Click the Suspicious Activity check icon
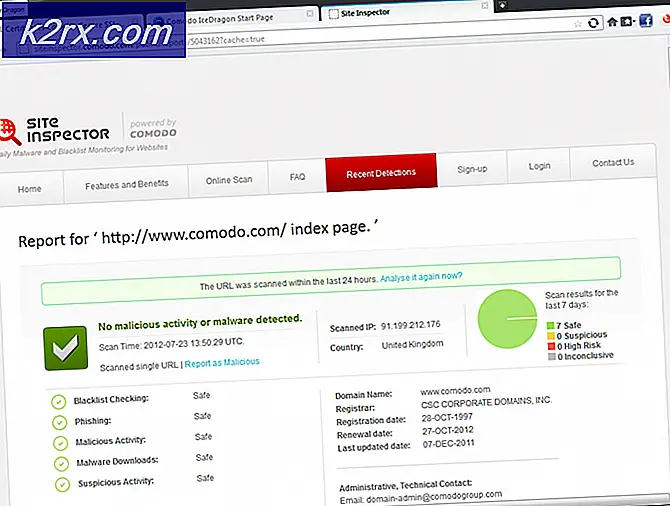The height and width of the screenshot is (506, 670). click(x=62, y=484)
